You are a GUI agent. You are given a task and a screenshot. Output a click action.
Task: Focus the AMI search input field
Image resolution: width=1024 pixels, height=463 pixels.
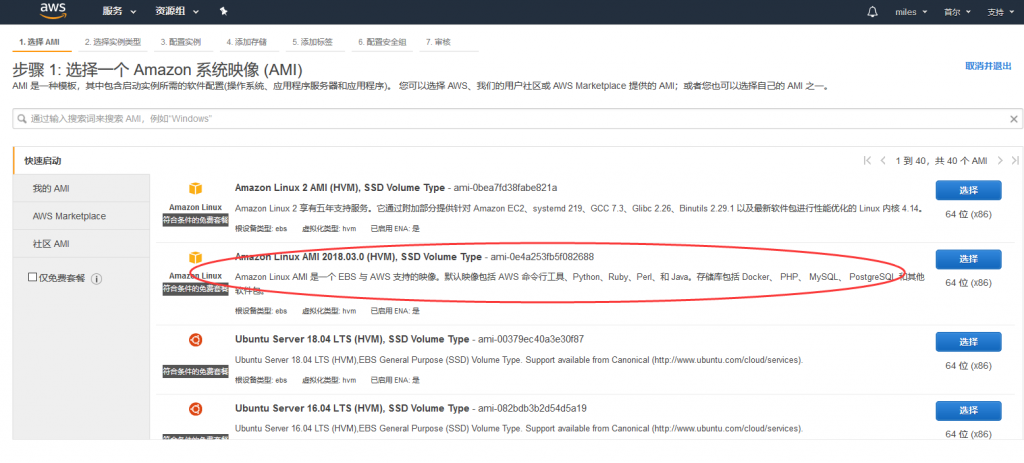point(517,119)
